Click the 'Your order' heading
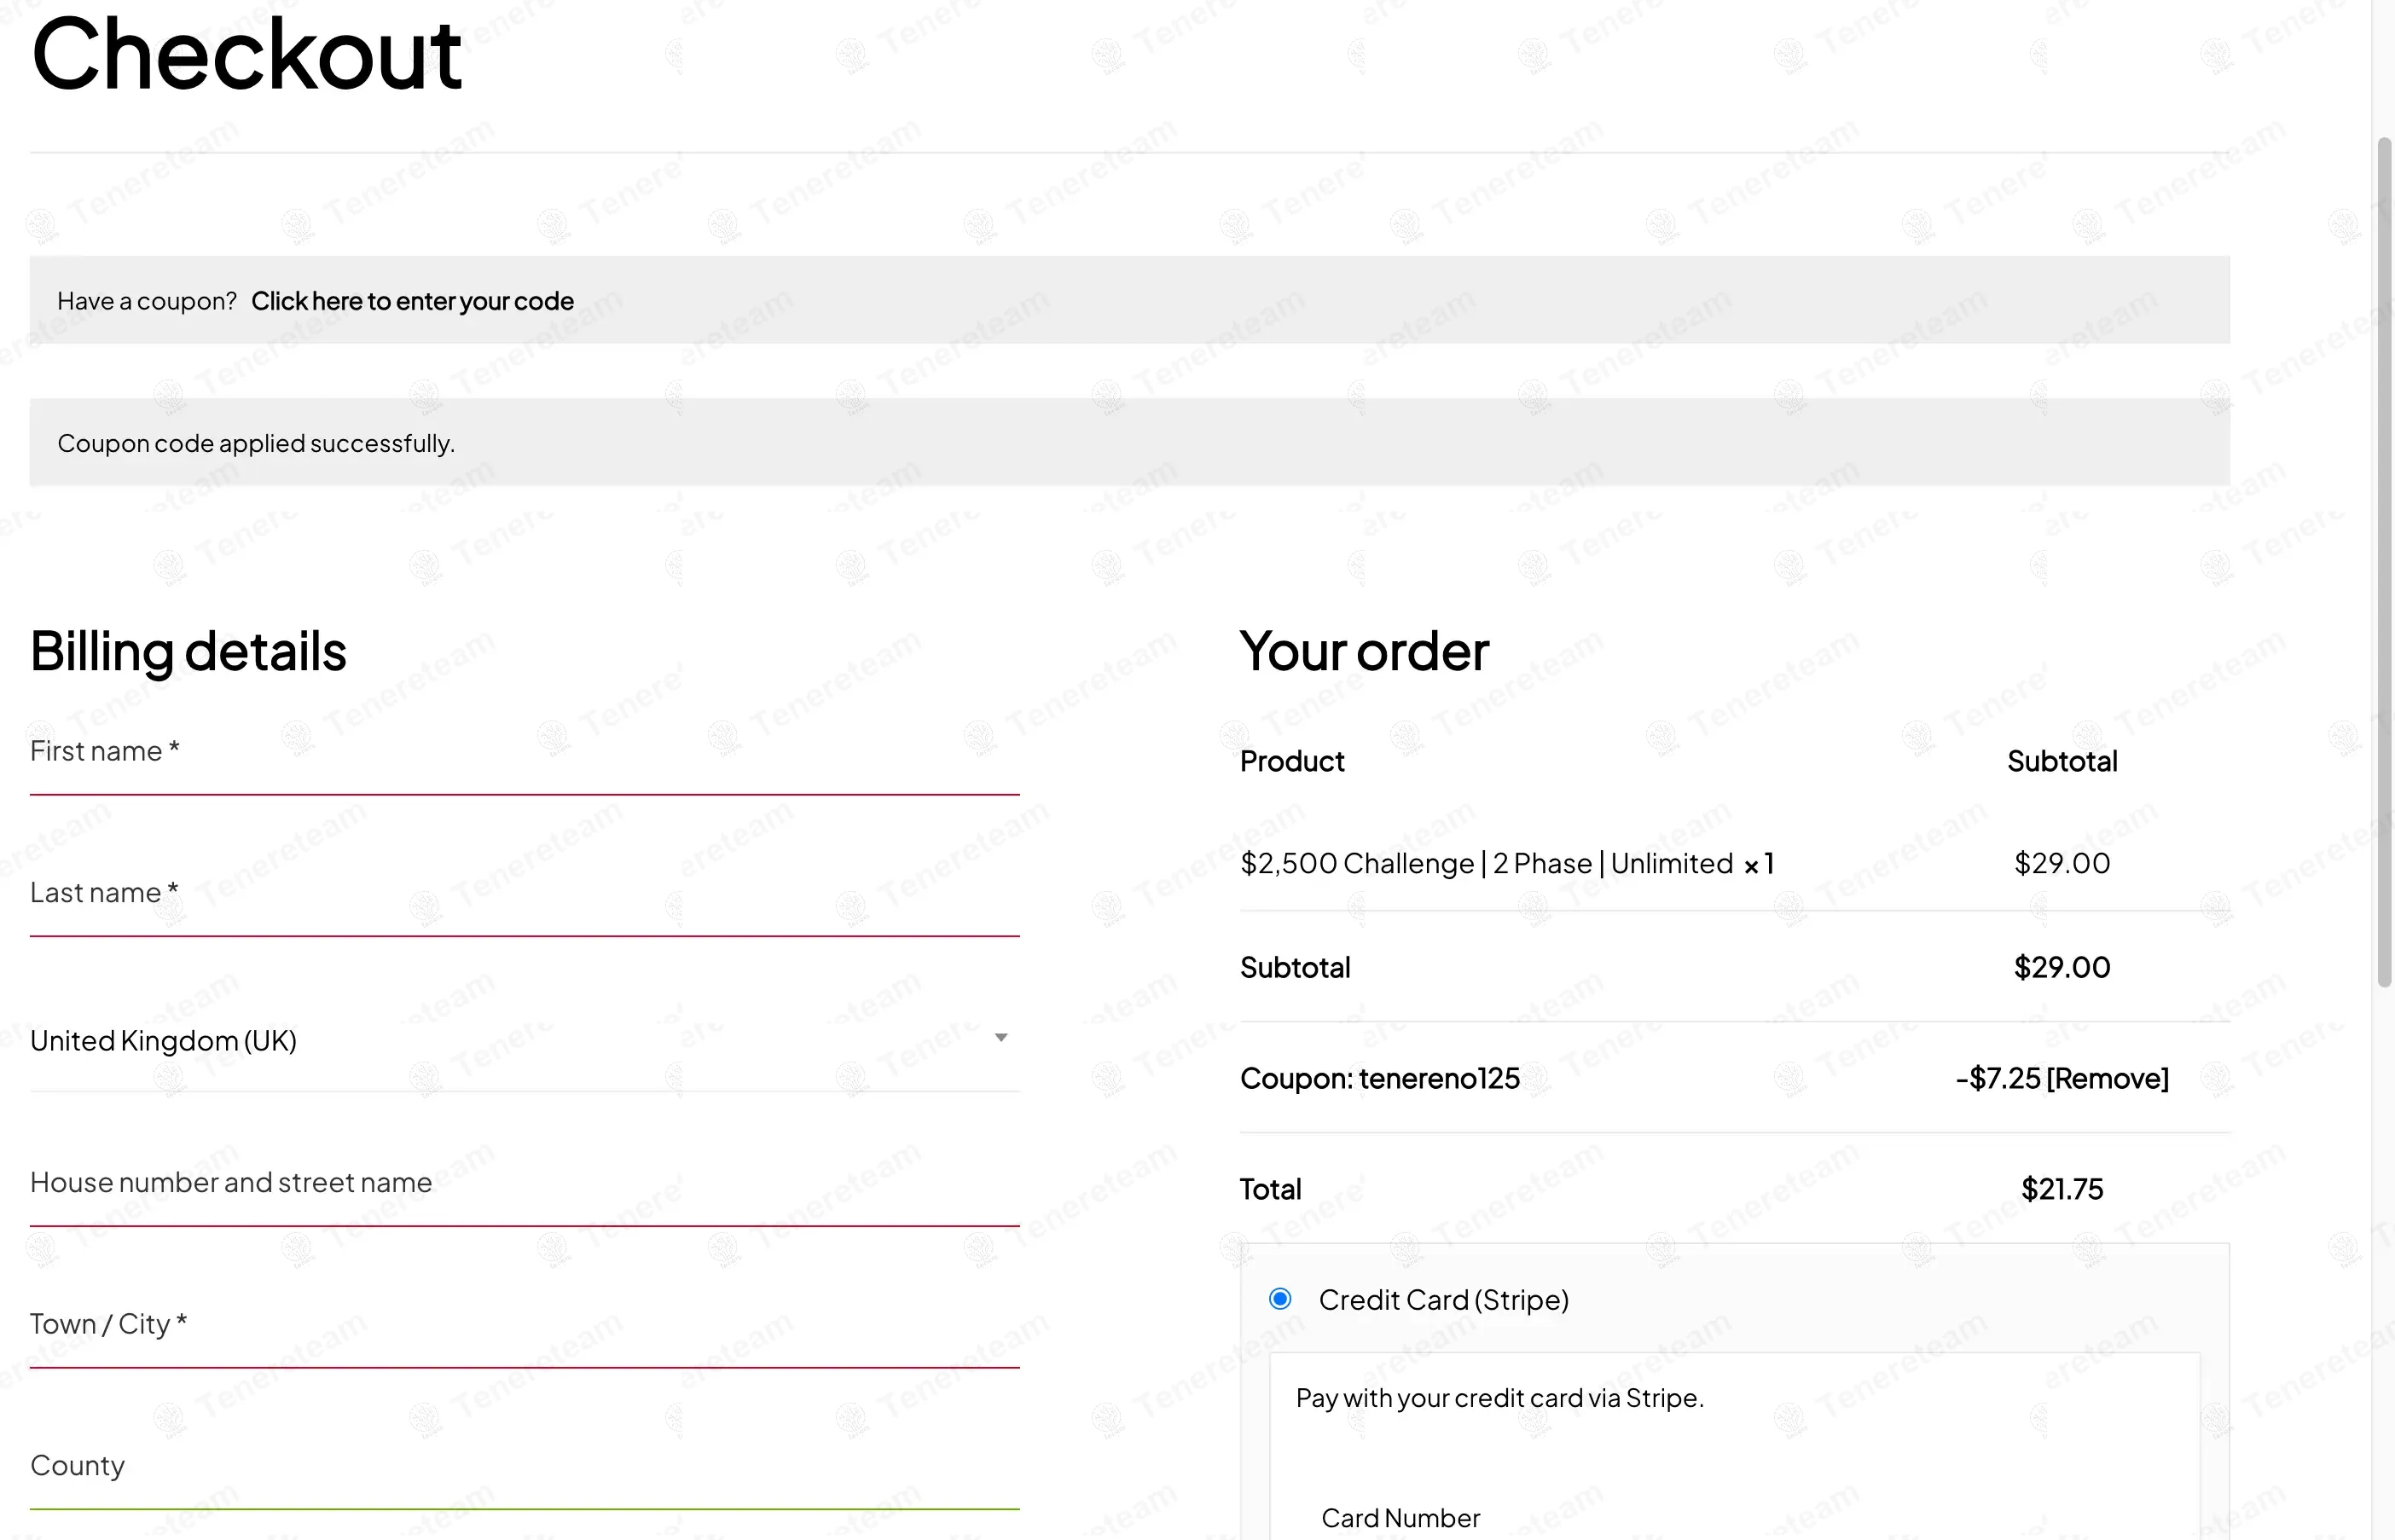 [1364, 652]
